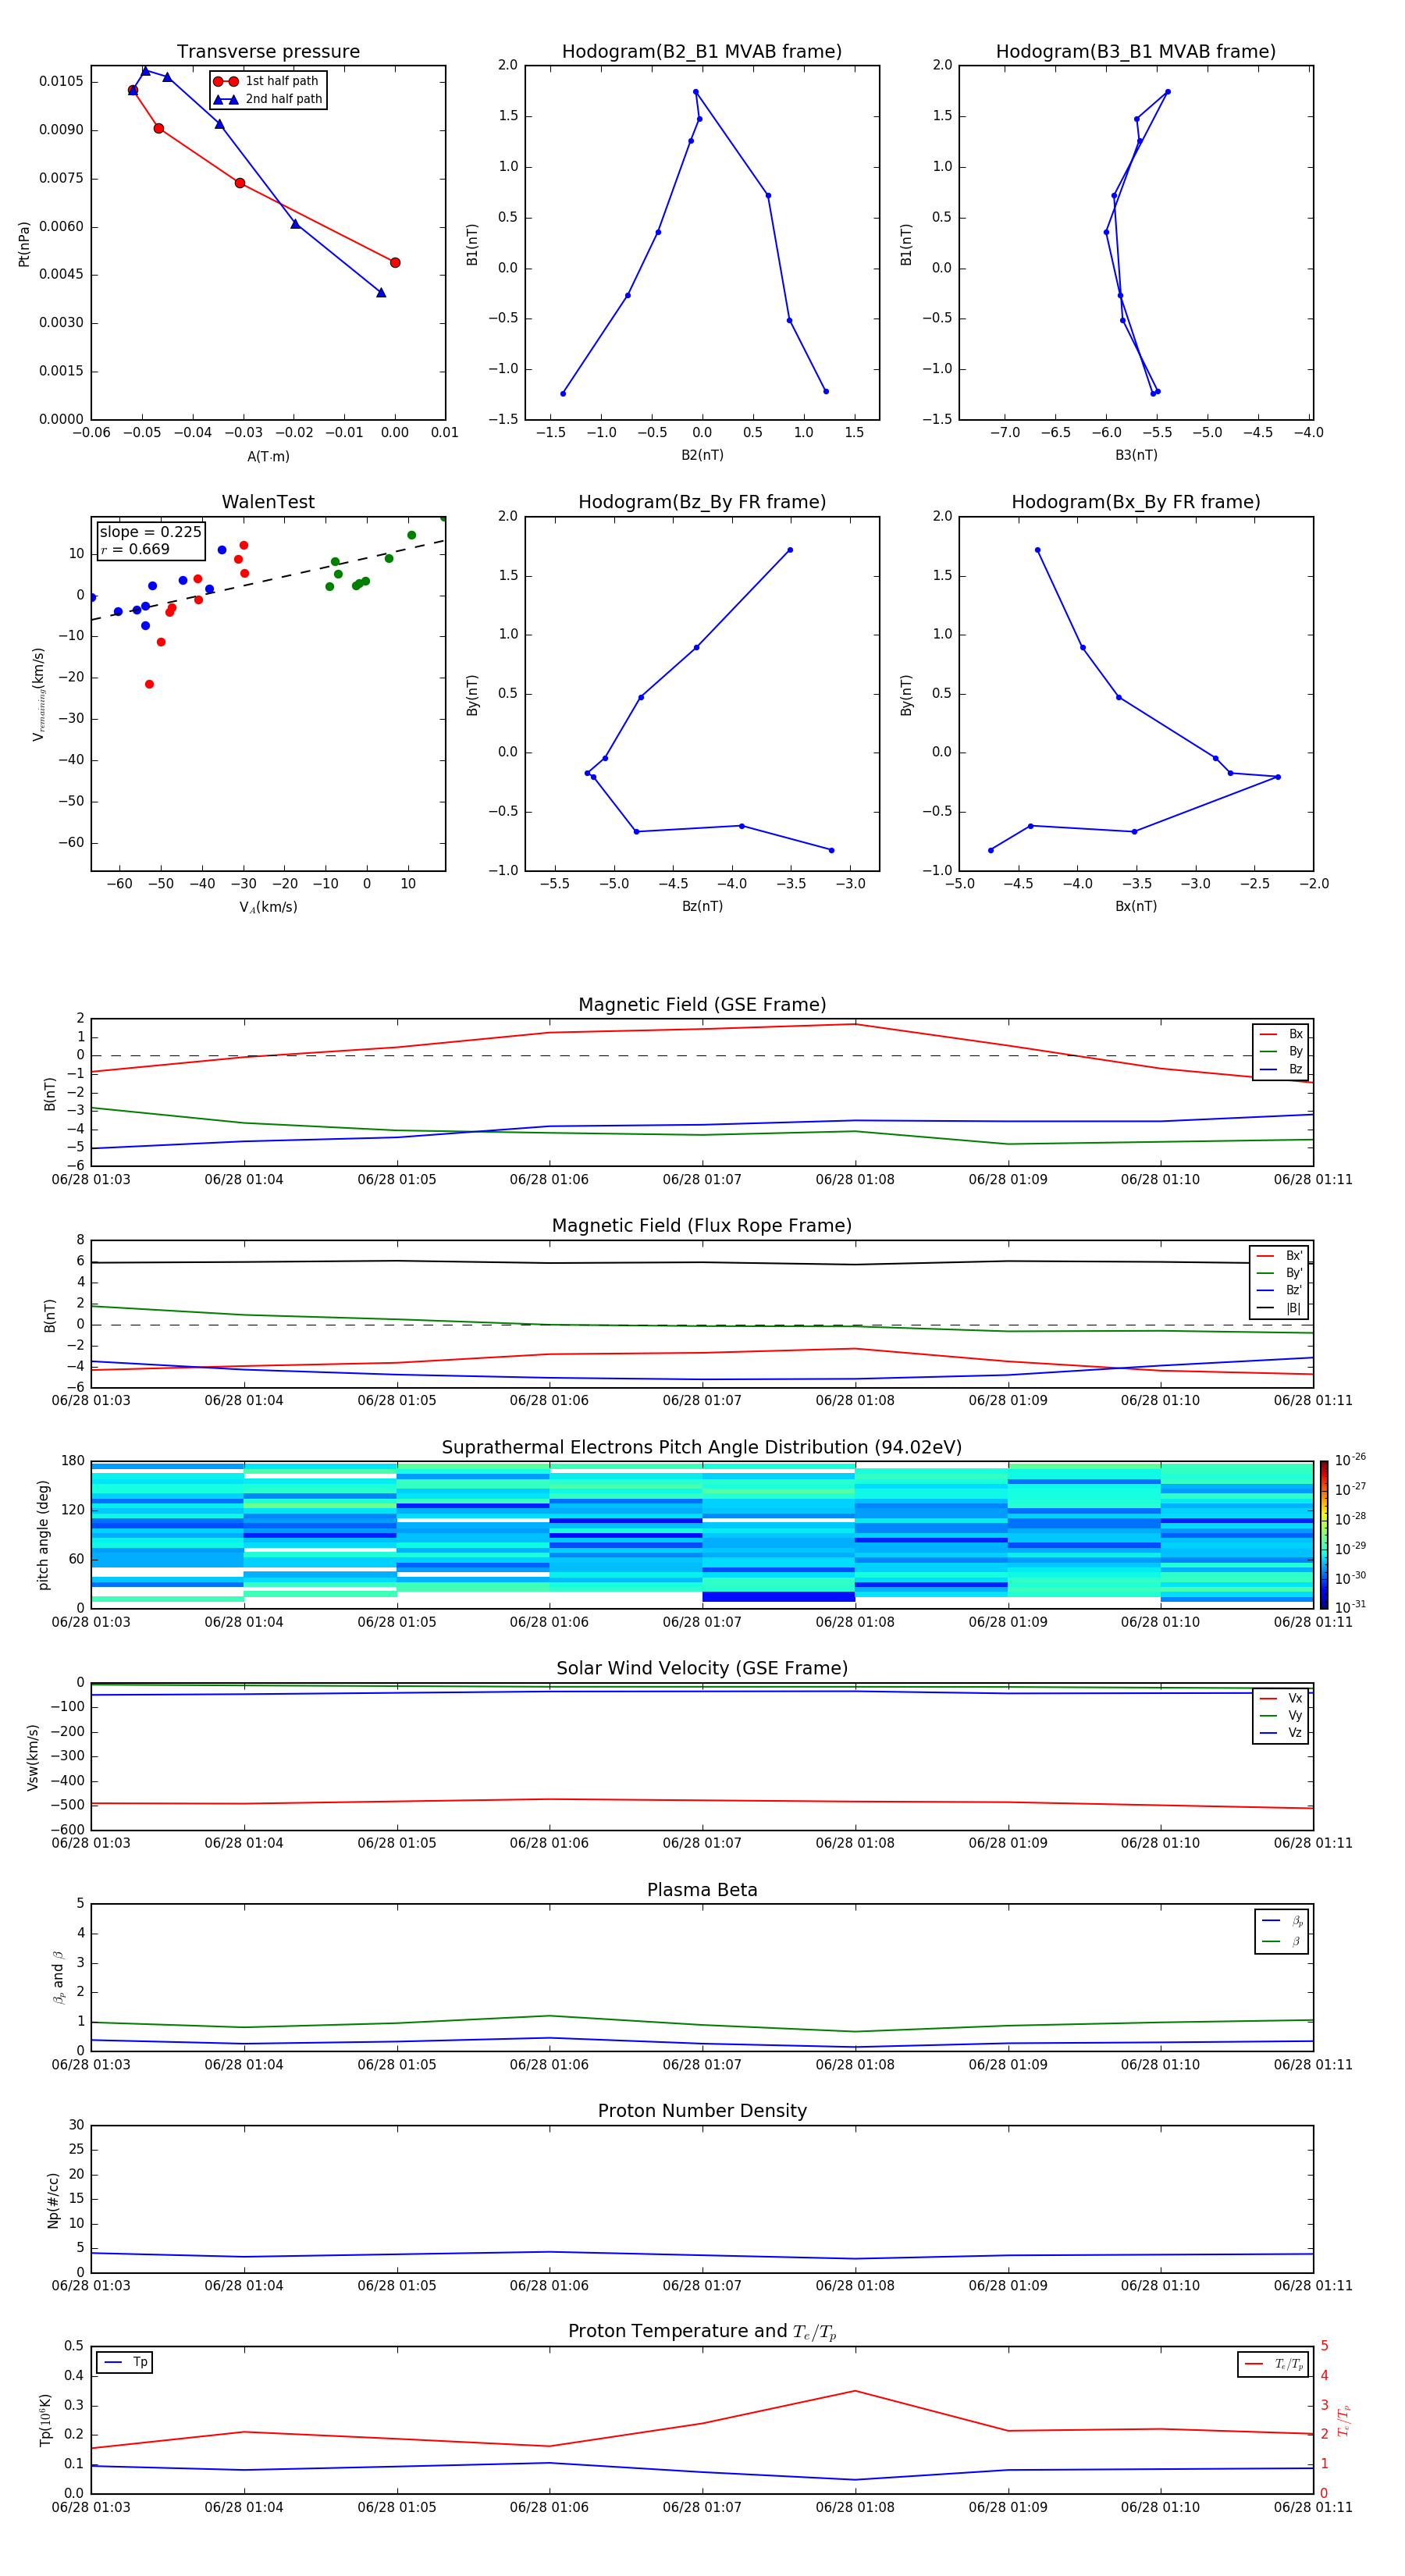
Task: Click the "WalenTest" plot title
Action: 268,502
